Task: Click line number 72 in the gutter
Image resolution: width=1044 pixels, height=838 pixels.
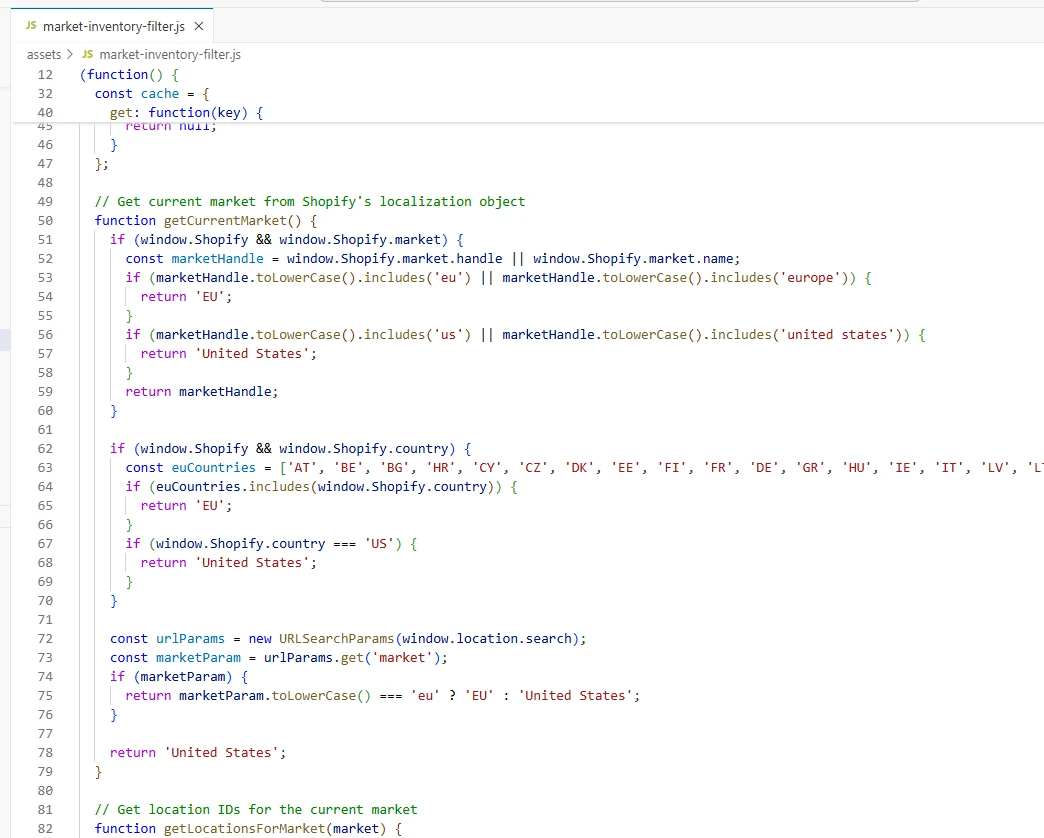Action: click(x=45, y=638)
